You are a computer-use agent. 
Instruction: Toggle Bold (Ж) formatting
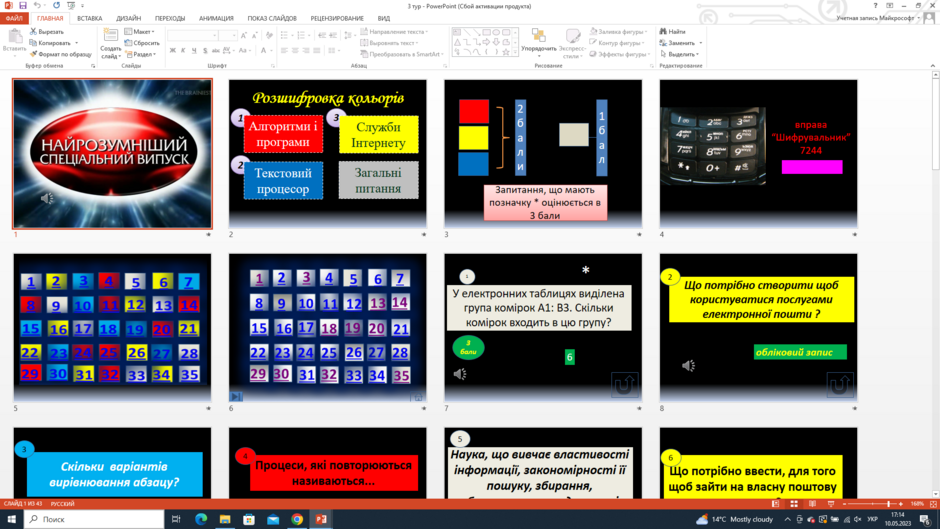[x=173, y=51]
